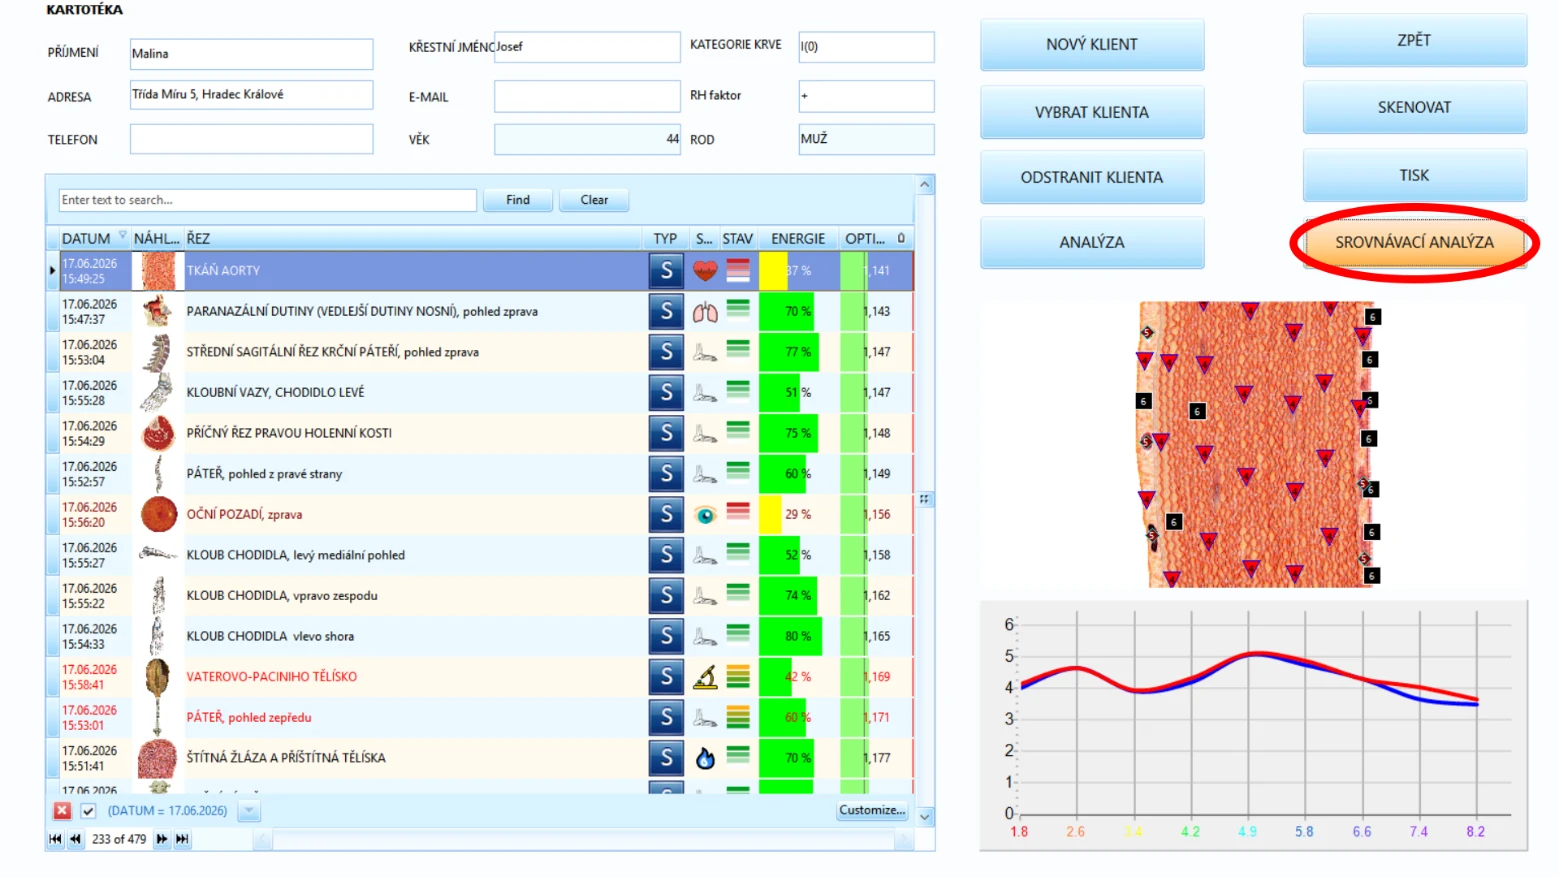Click the S type icon for TKÁŇ AORTY

click(x=666, y=270)
